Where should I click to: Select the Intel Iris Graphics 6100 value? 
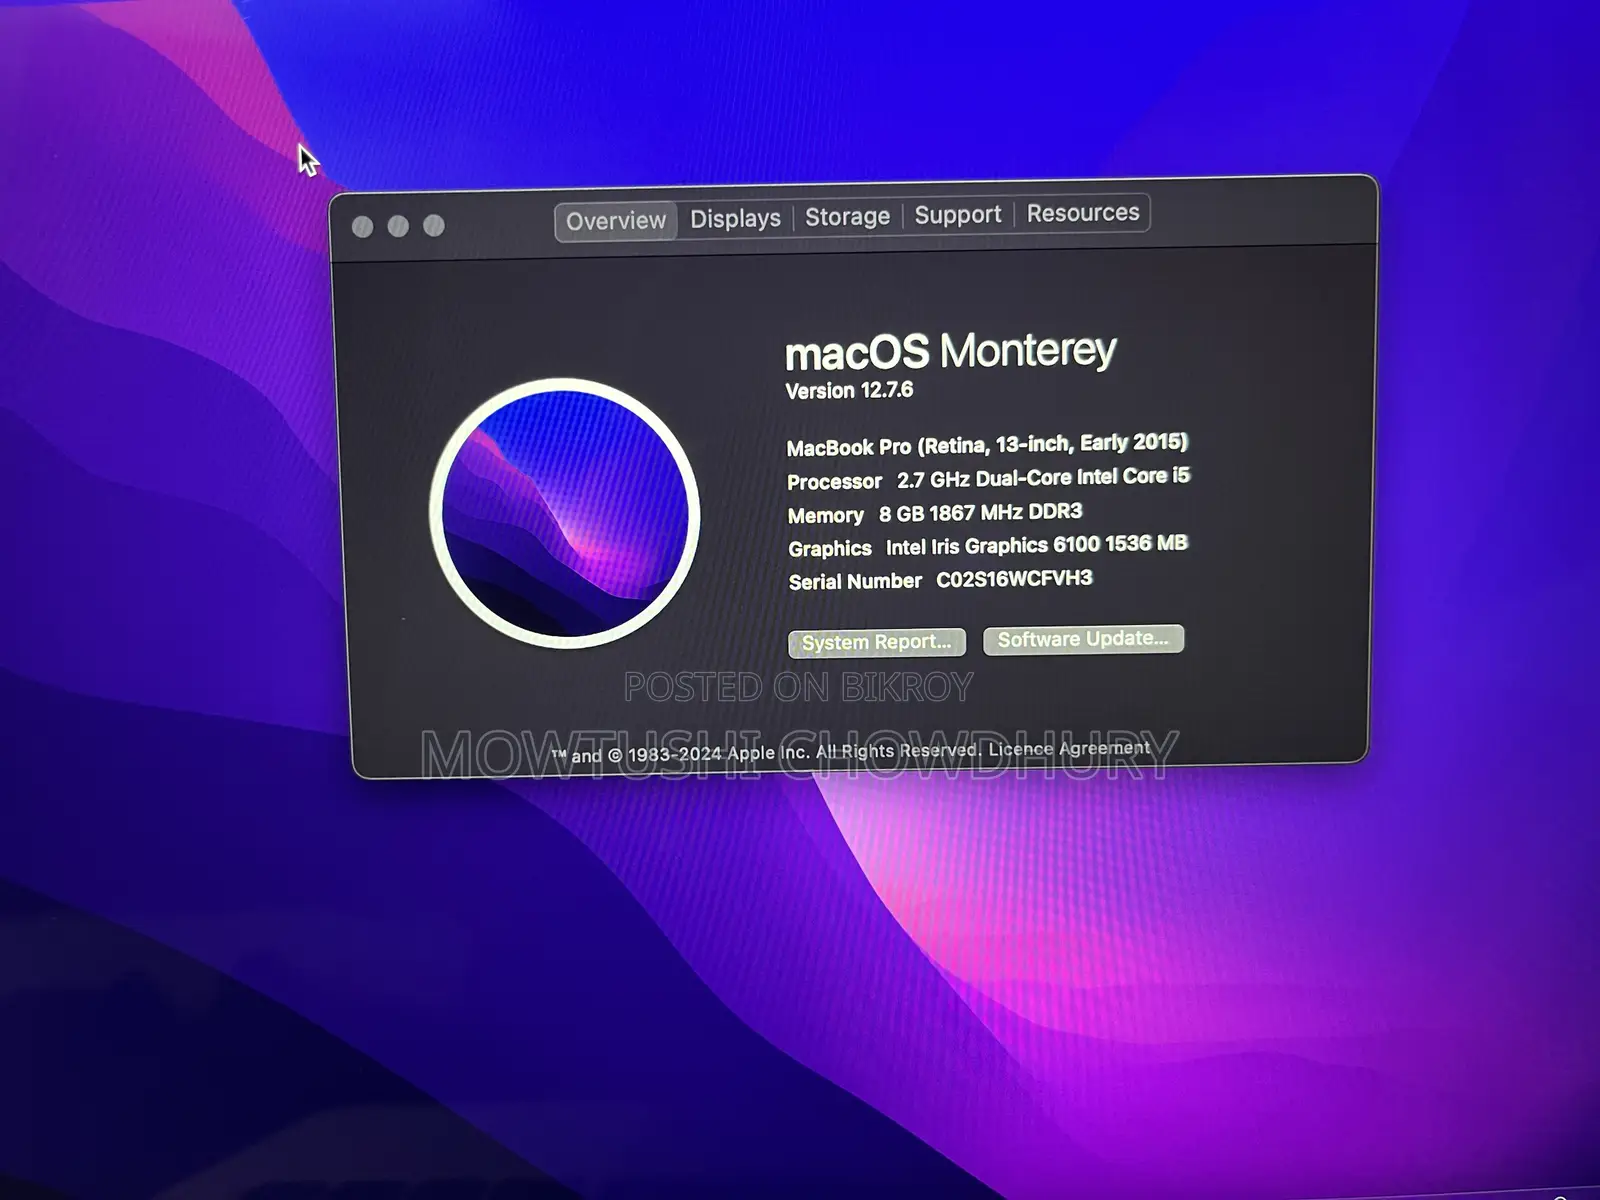coord(1036,545)
